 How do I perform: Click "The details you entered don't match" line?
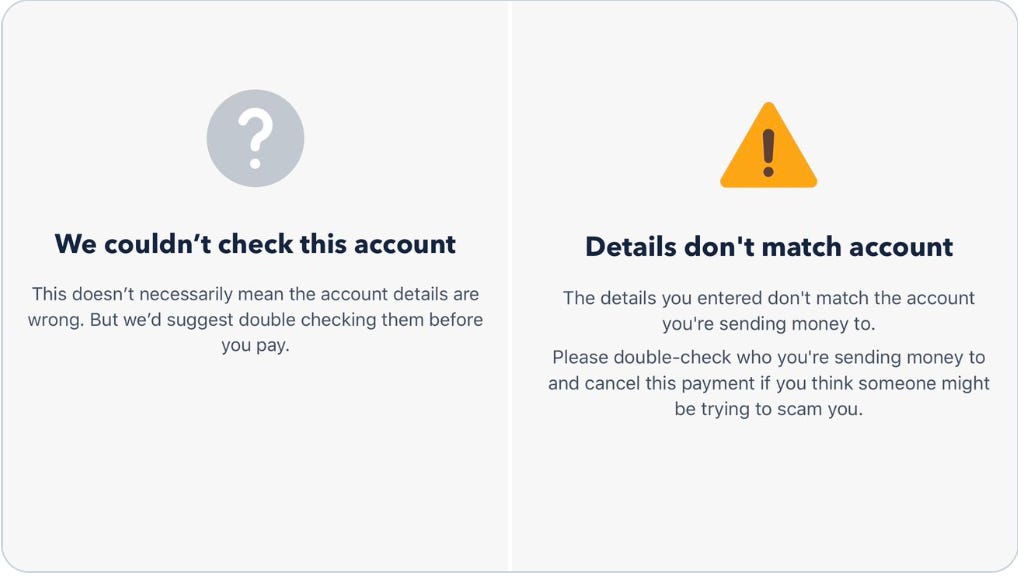(769, 298)
